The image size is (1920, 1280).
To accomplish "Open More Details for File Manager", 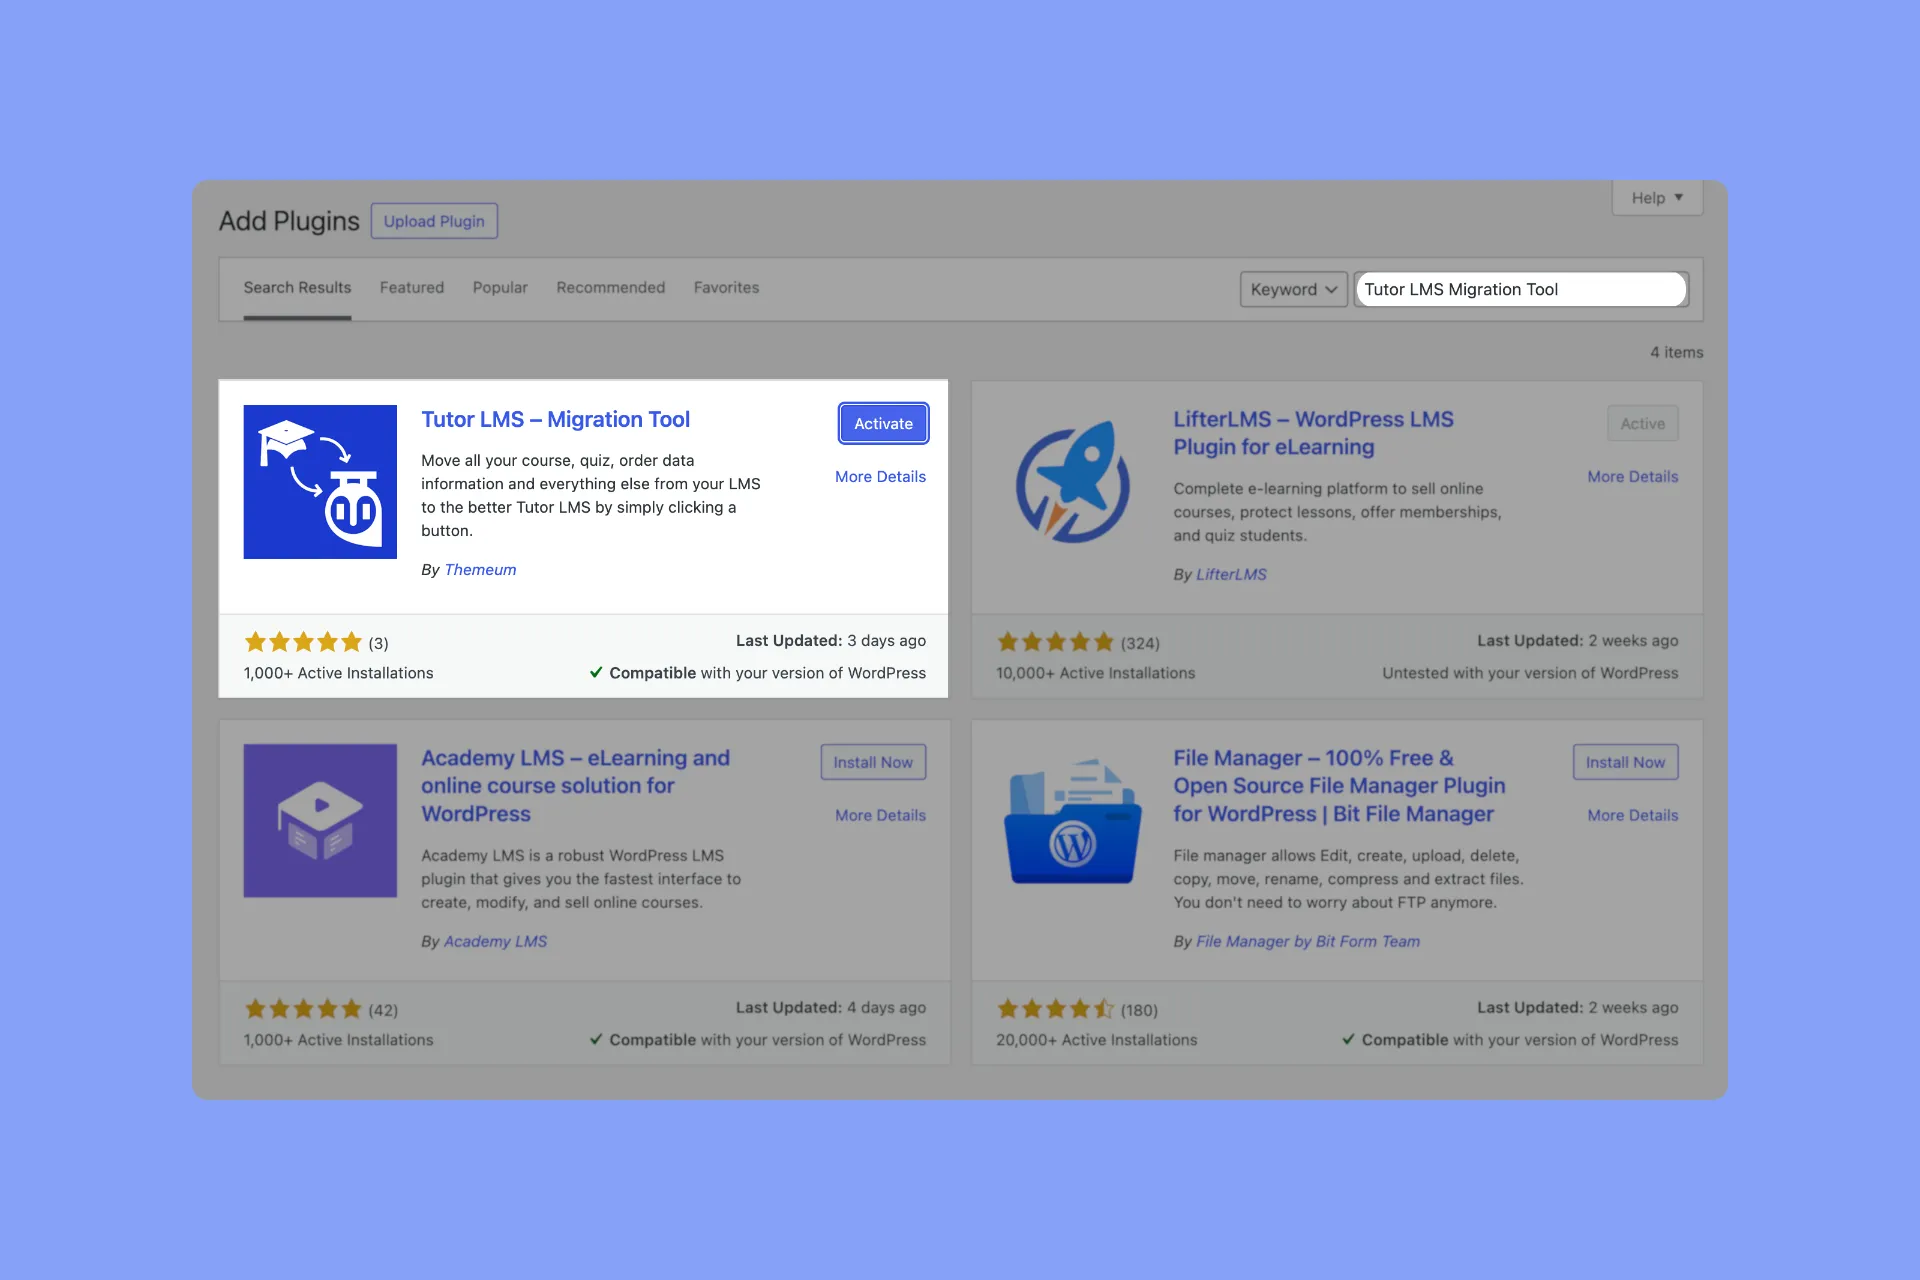I will 1632,816.
